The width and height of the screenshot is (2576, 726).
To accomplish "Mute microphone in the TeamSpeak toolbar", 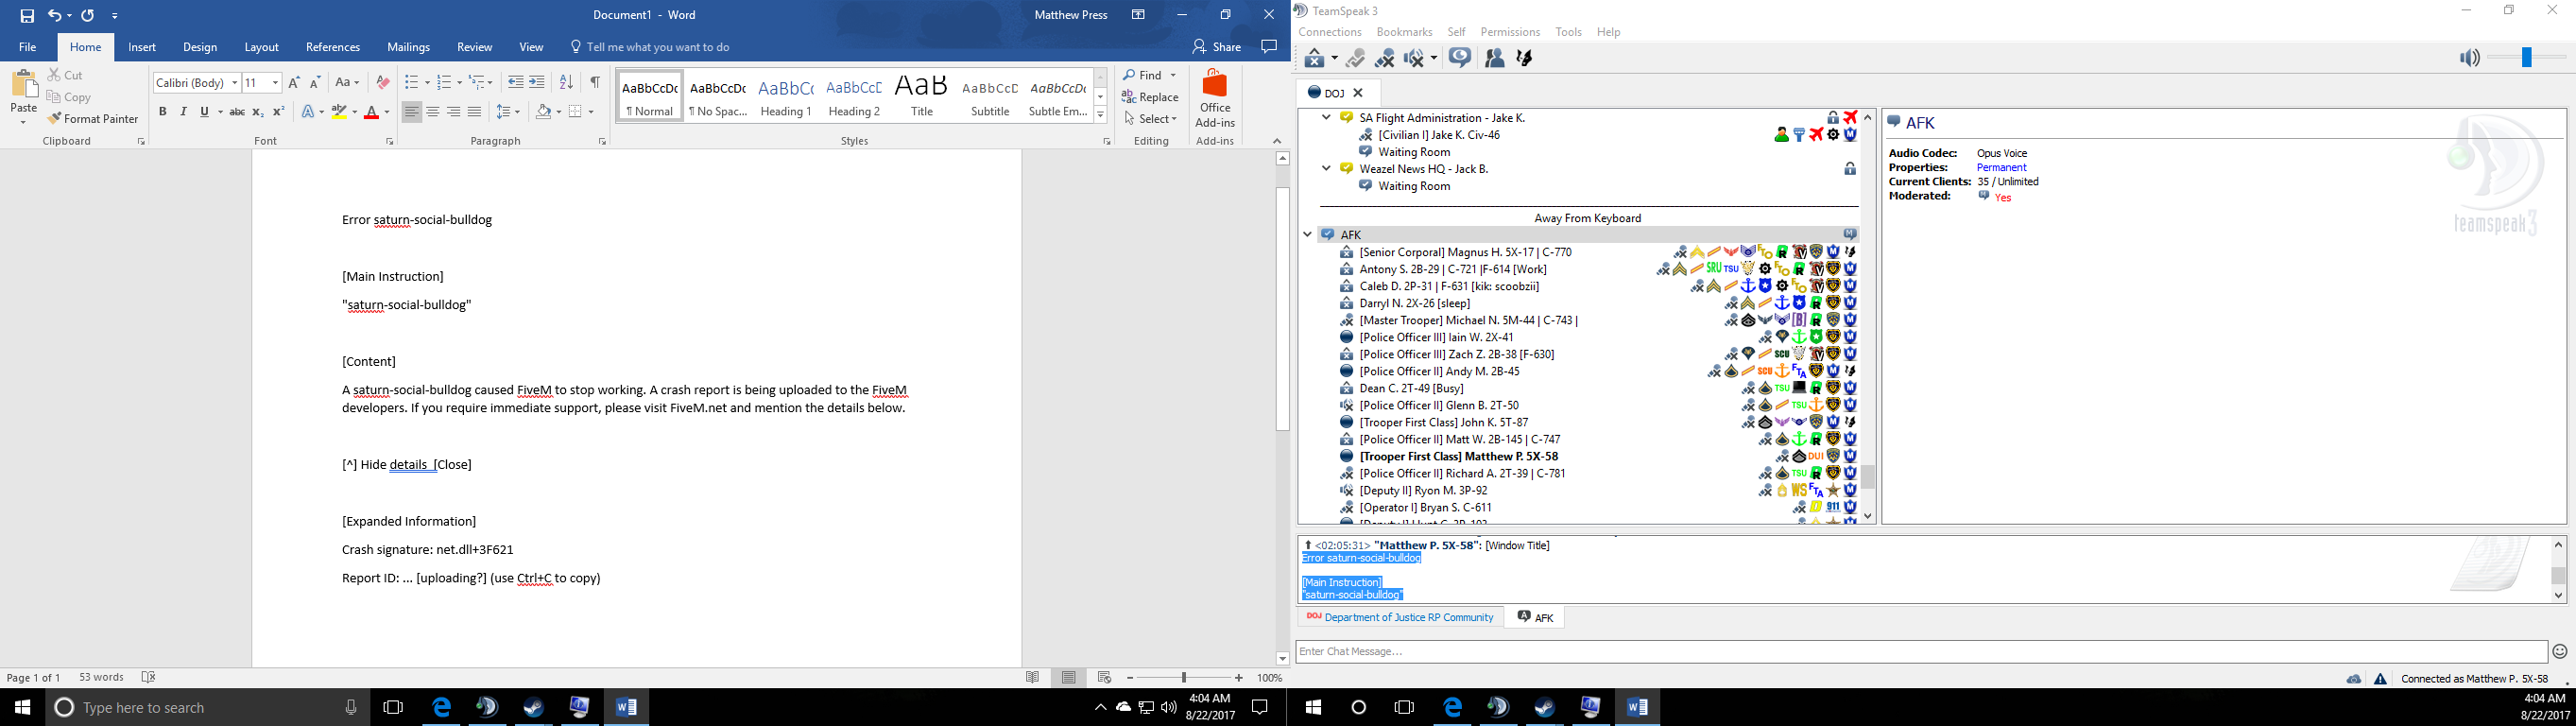I will [1385, 59].
